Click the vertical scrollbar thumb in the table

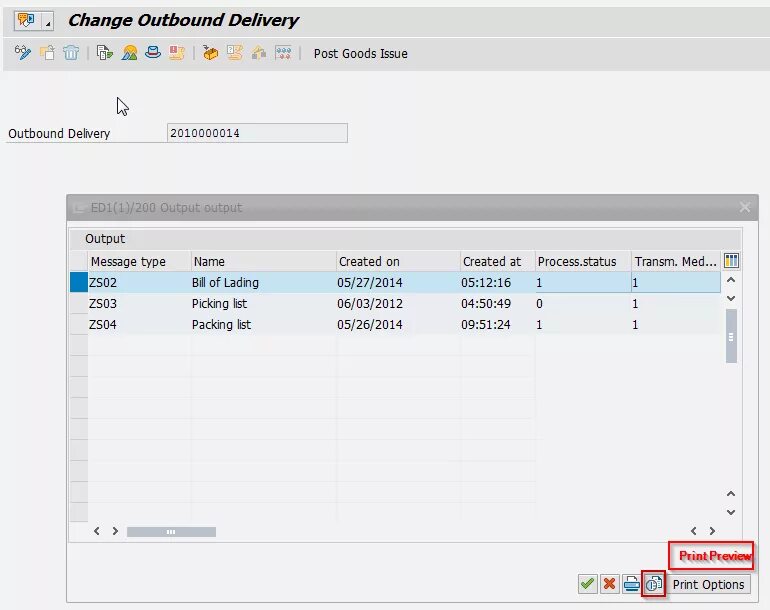731,336
